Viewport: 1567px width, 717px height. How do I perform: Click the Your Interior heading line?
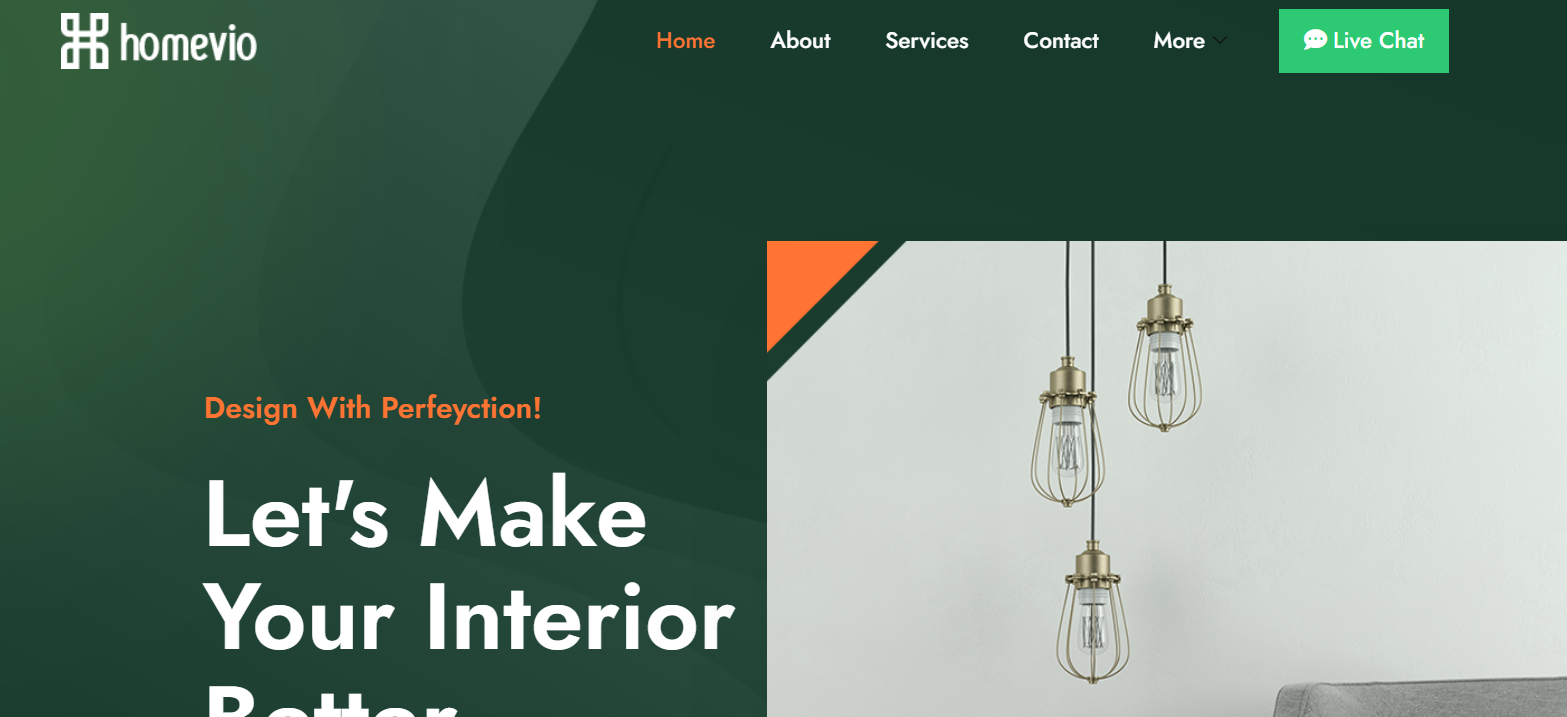(469, 620)
